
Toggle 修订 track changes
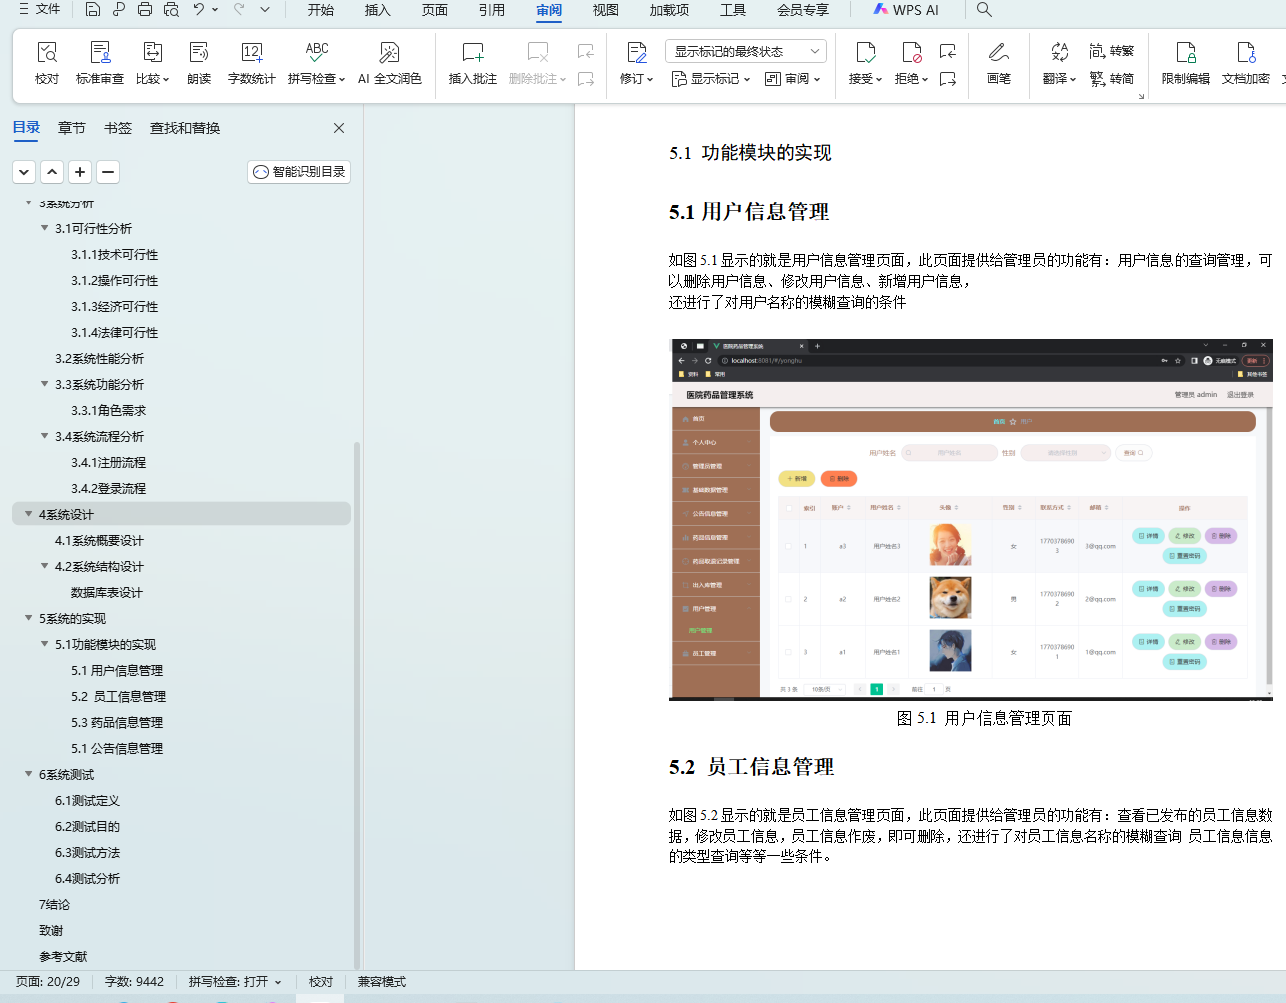click(636, 63)
